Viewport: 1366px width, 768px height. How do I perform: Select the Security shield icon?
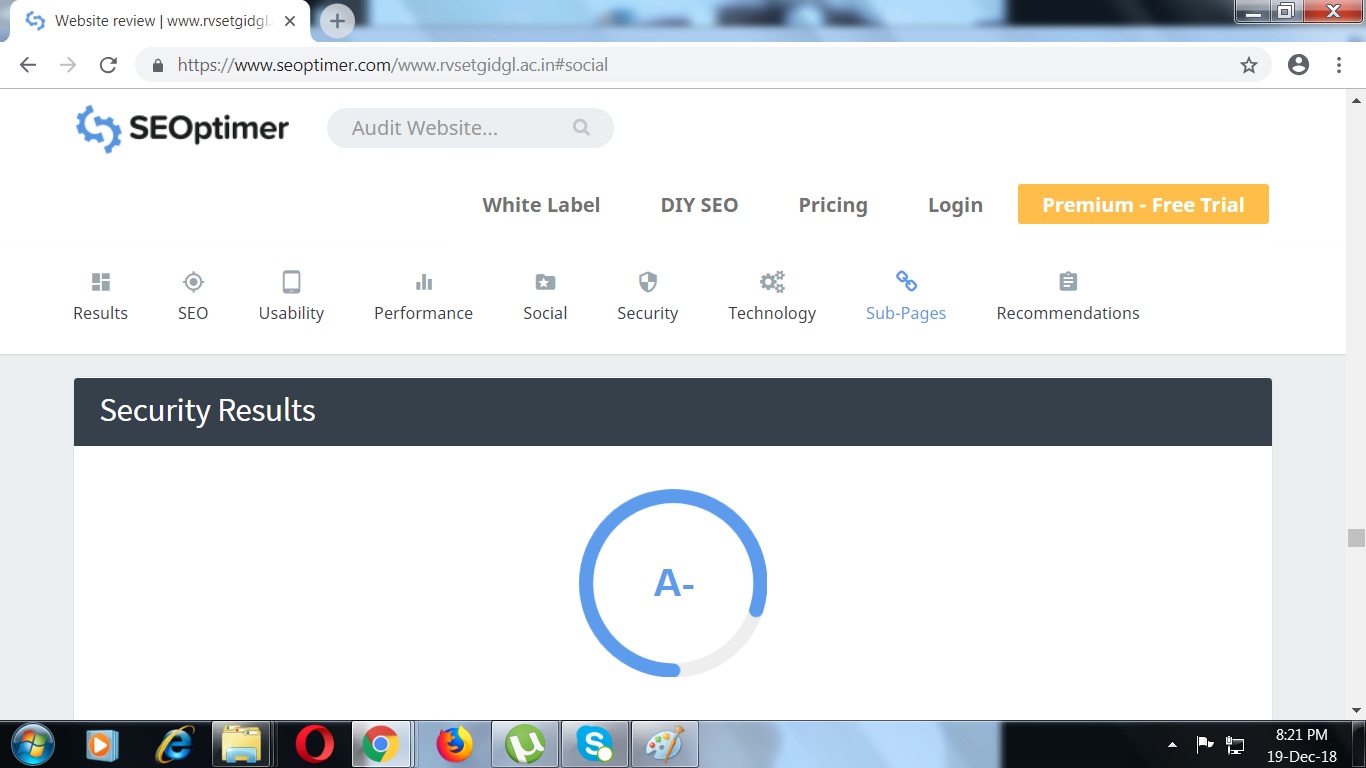[x=647, y=282]
